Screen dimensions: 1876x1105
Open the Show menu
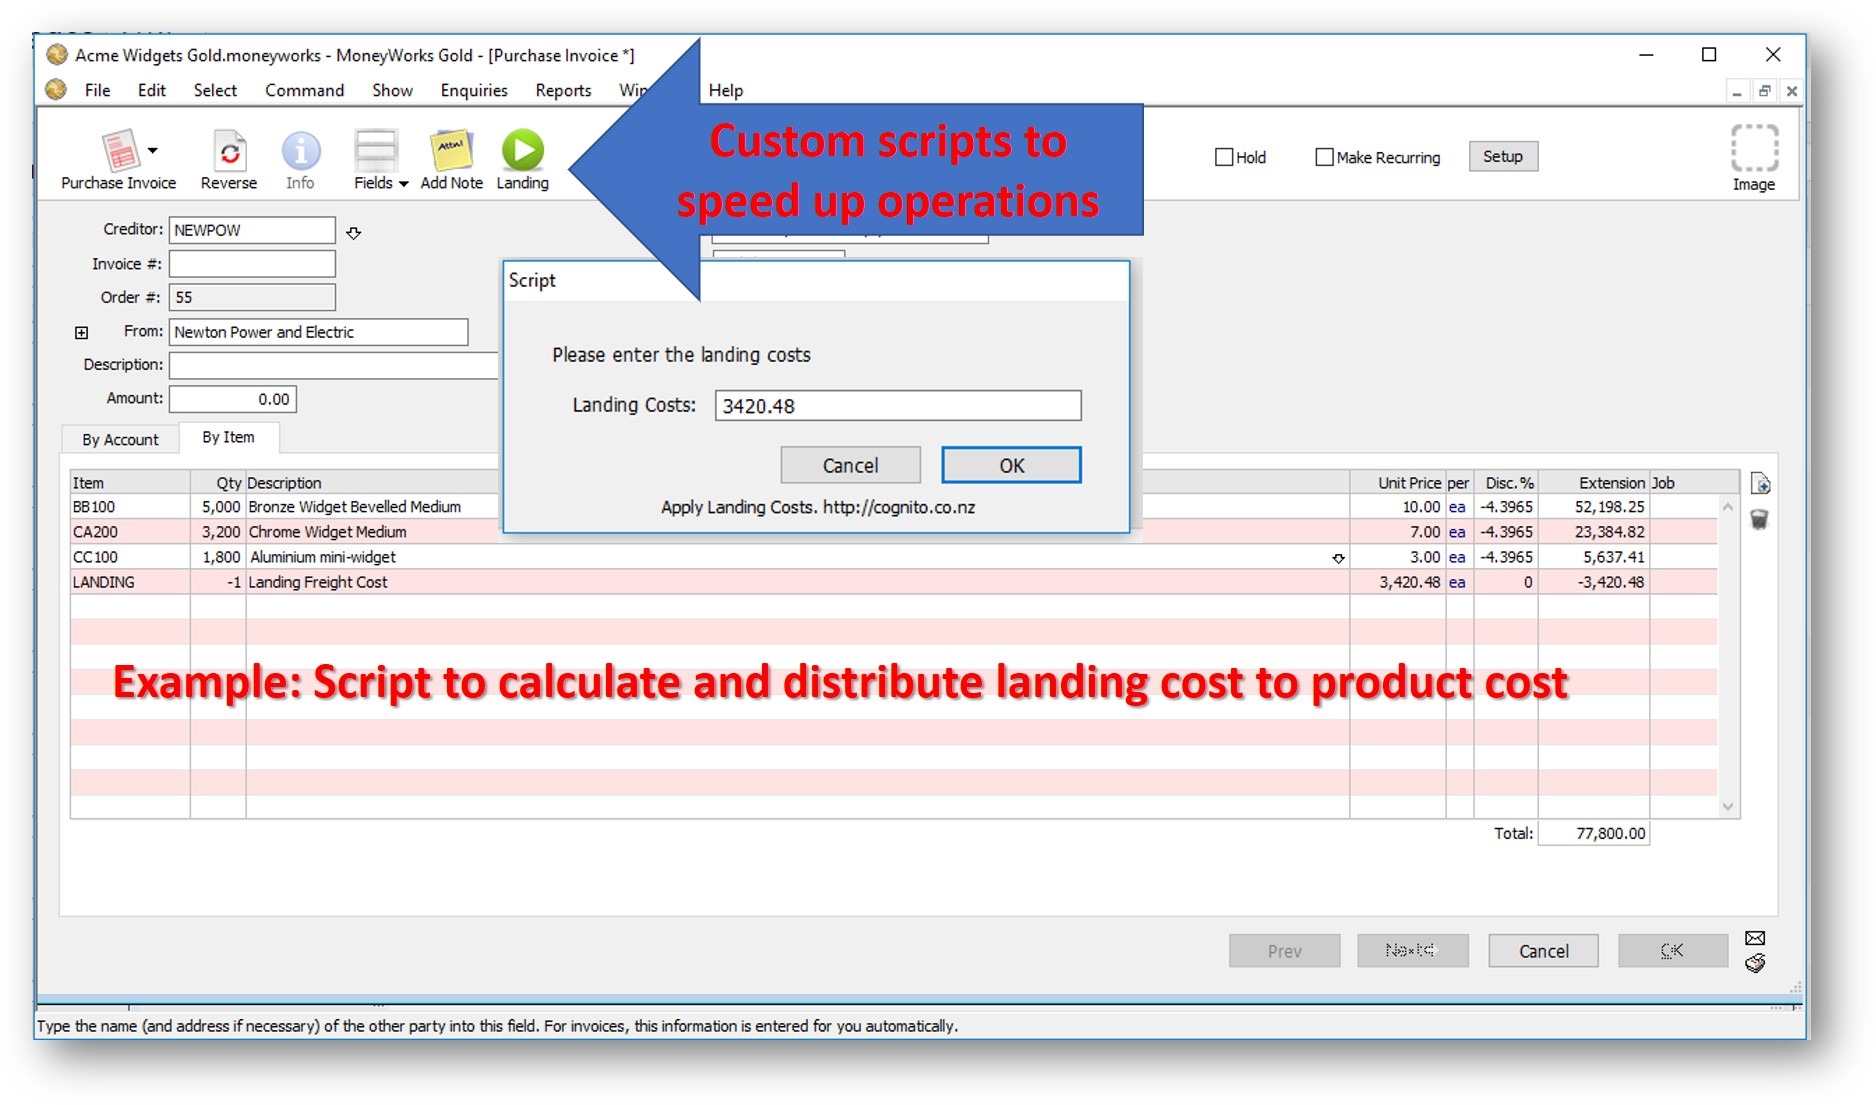click(x=392, y=90)
